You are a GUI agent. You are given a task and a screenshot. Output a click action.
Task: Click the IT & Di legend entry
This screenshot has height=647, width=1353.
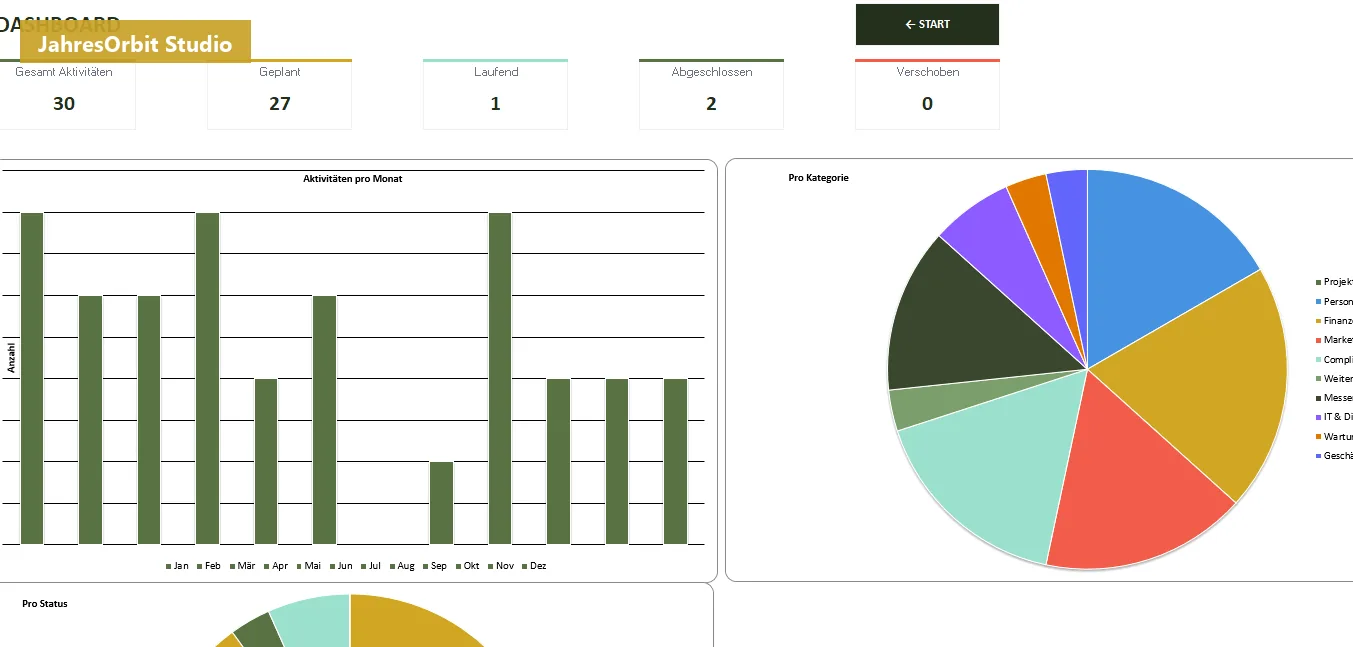1334,417
